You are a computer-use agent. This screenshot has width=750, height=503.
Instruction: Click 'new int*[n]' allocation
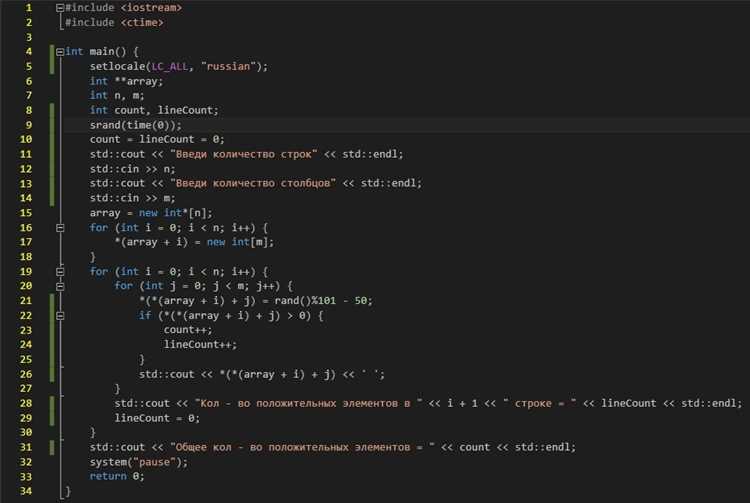[x=176, y=213]
